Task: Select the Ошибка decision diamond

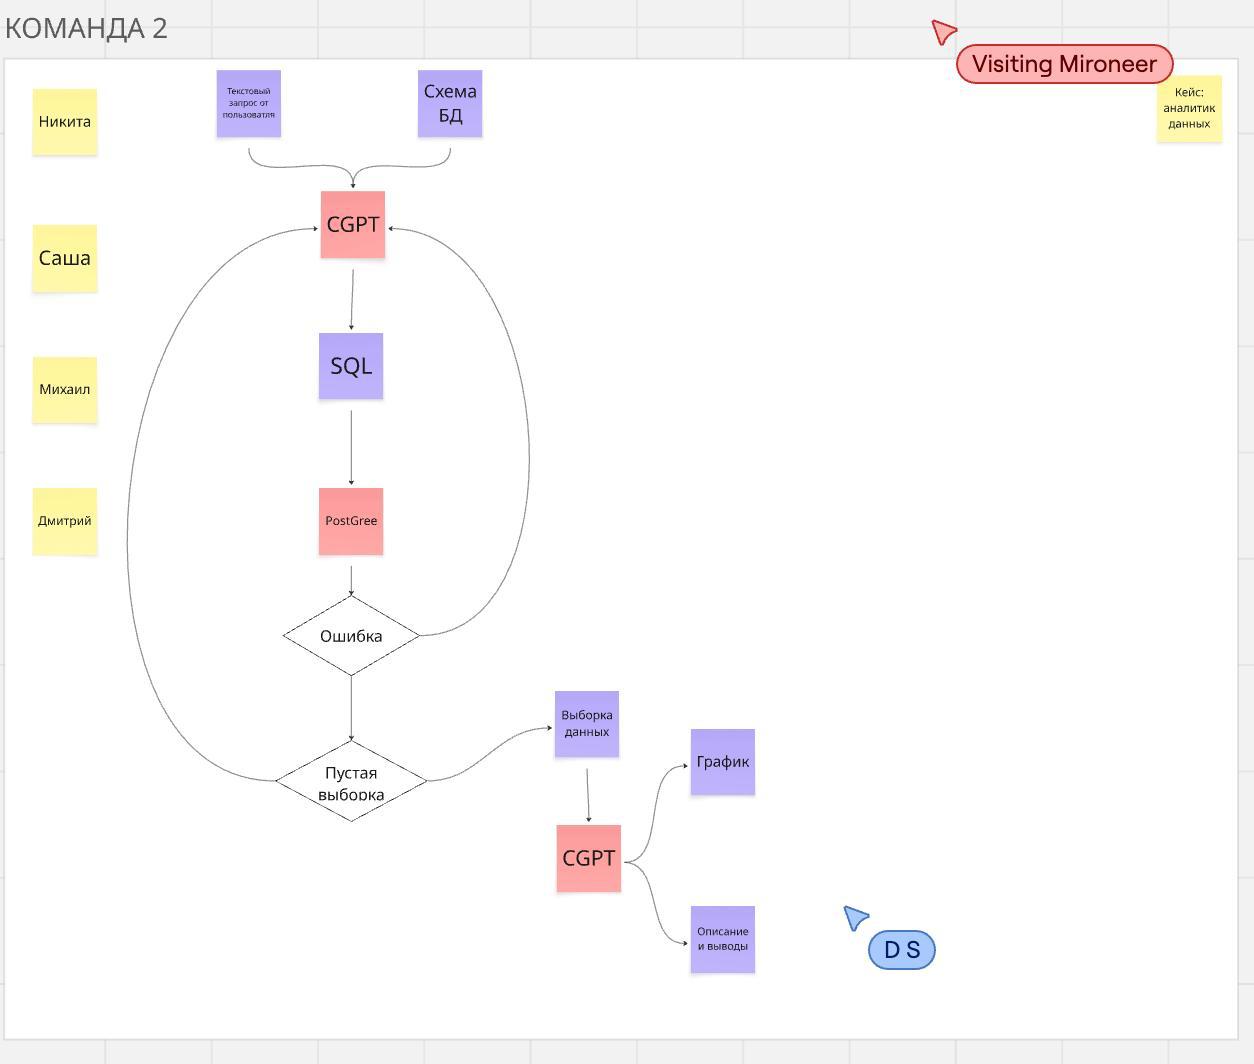Action: click(351, 636)
